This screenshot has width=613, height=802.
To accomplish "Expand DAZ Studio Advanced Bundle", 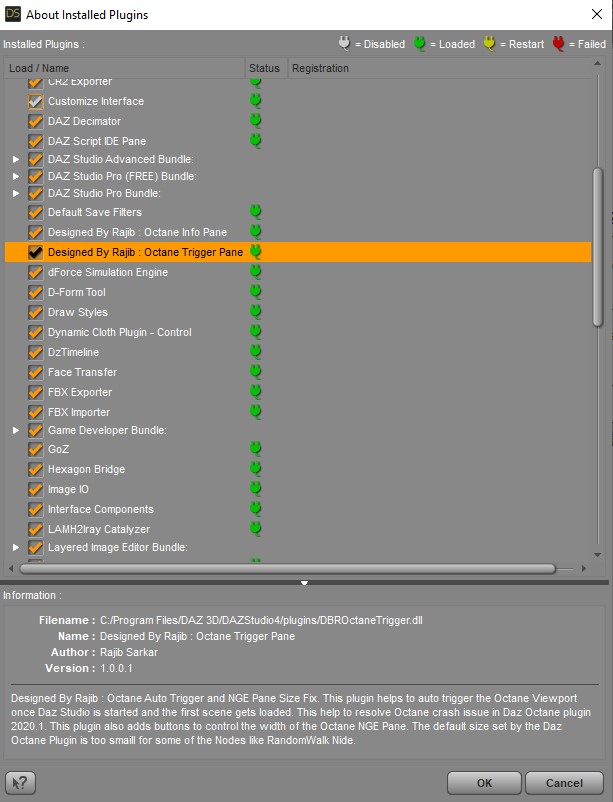I will (16, 159).
